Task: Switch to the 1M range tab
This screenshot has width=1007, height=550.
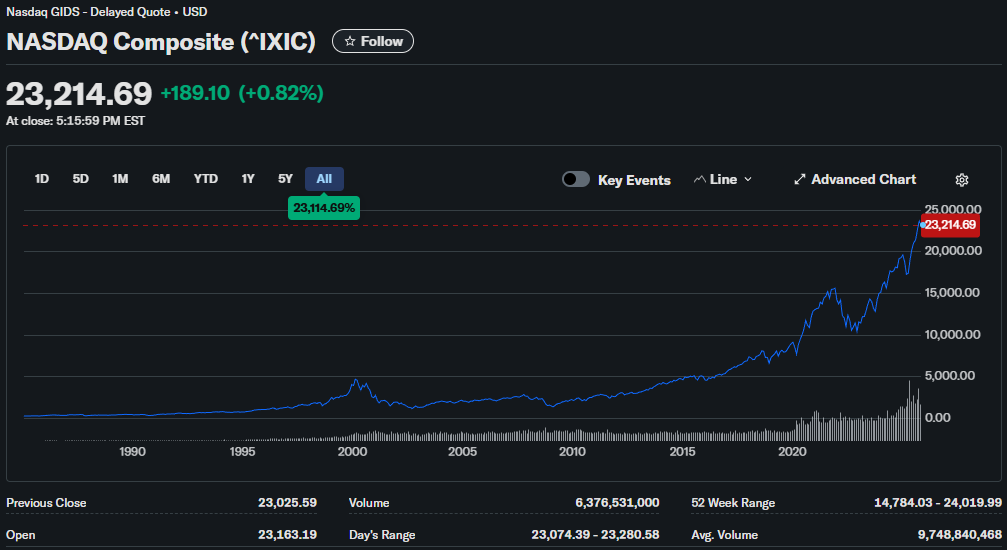Action: (120, 179)
